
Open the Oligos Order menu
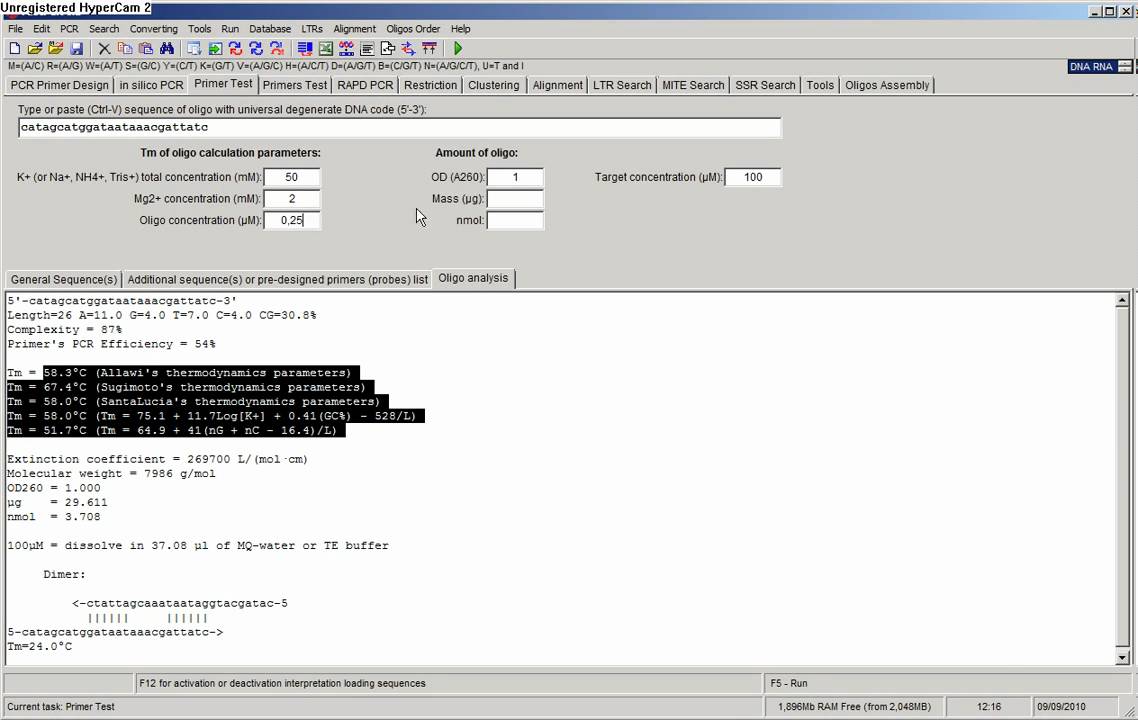pyautogui.click(x=413, y=29)
